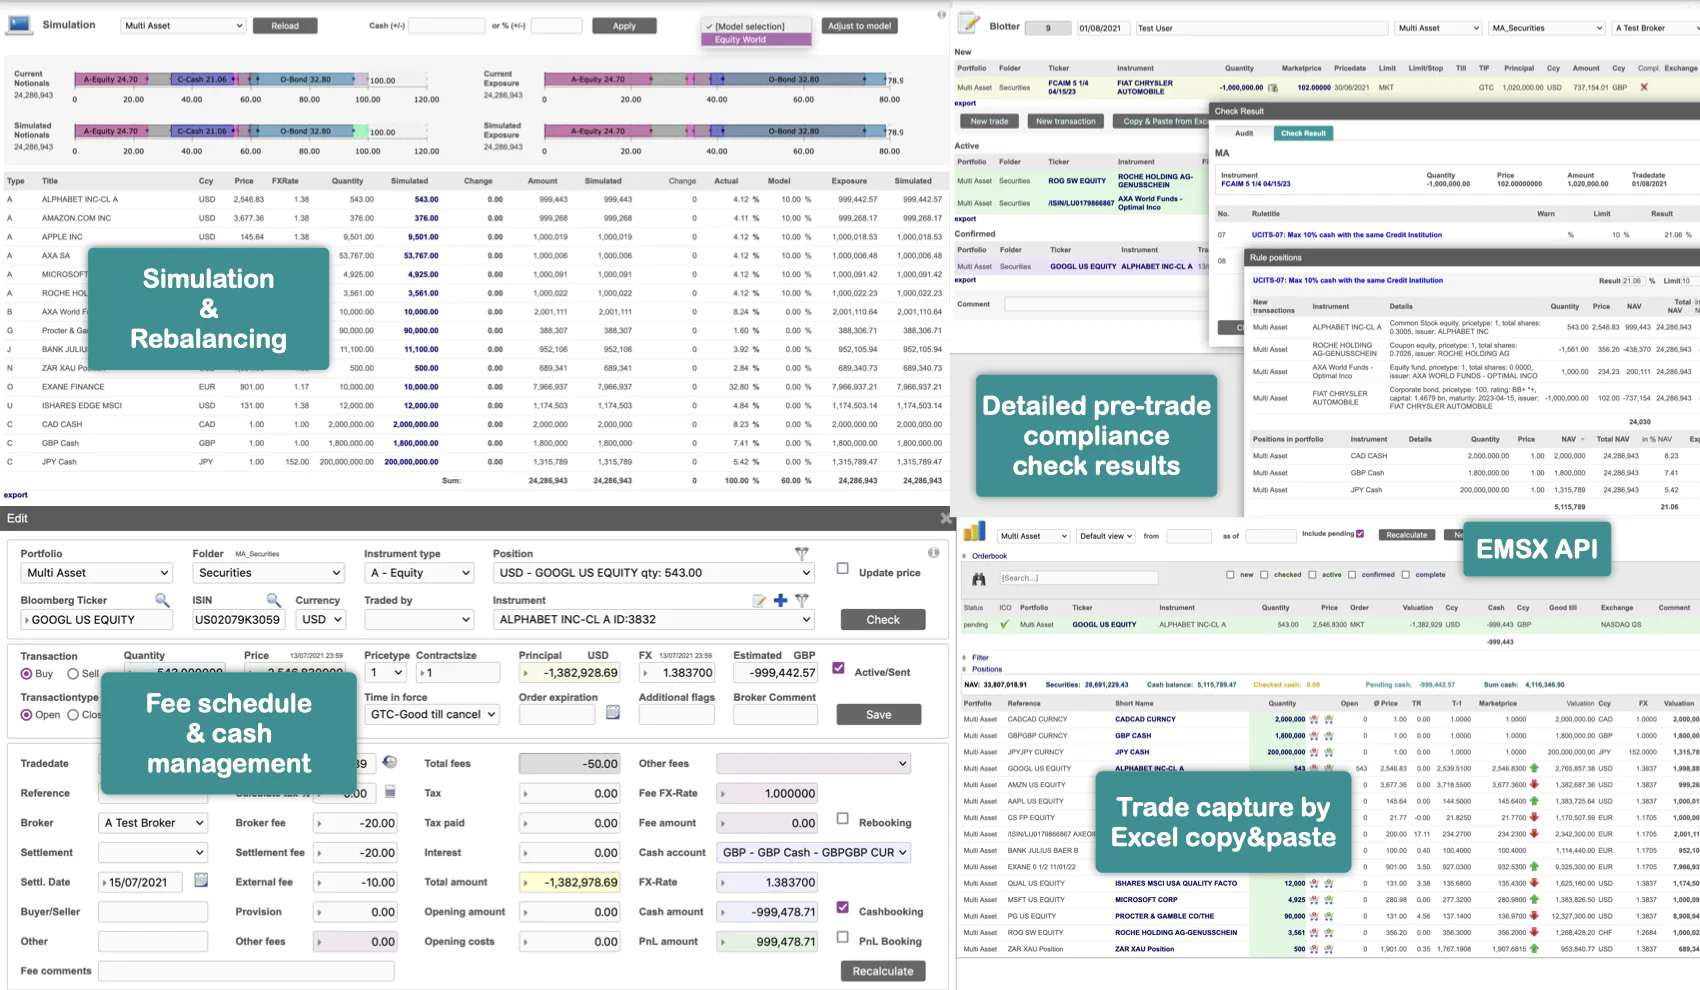This screenshot has width=1700, height=990.
Task: Select the Buy transaction radio button
Action: coord(27,674)
